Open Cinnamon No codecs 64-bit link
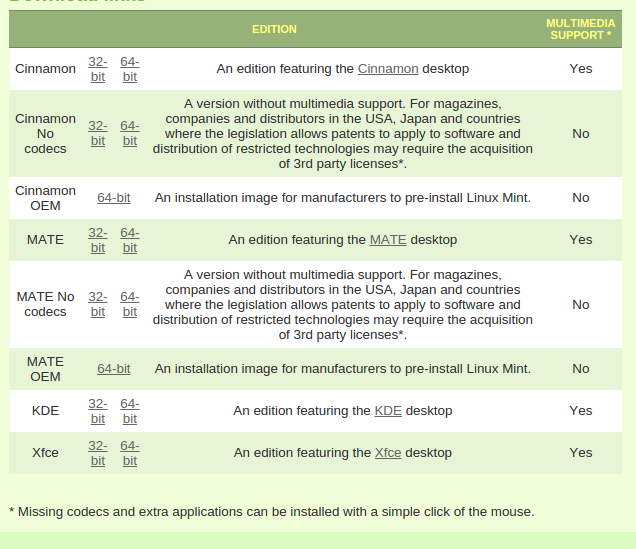 tap(130, 133)
